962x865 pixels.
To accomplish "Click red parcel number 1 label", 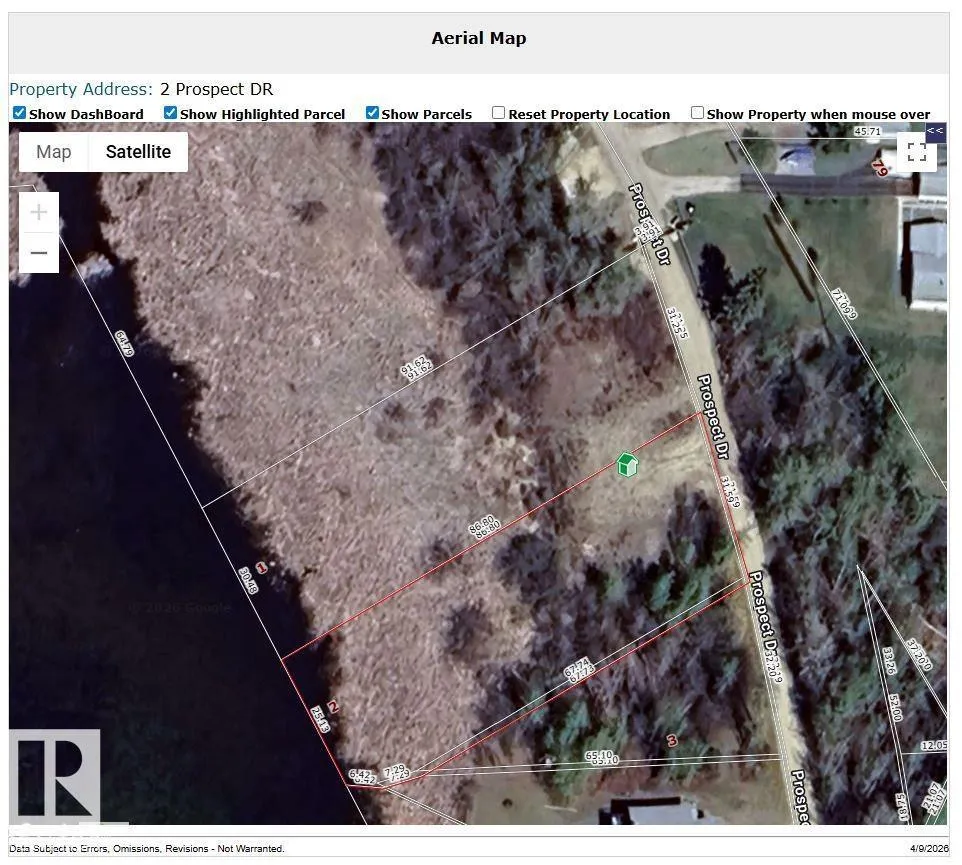I will [x=261, y=568].
